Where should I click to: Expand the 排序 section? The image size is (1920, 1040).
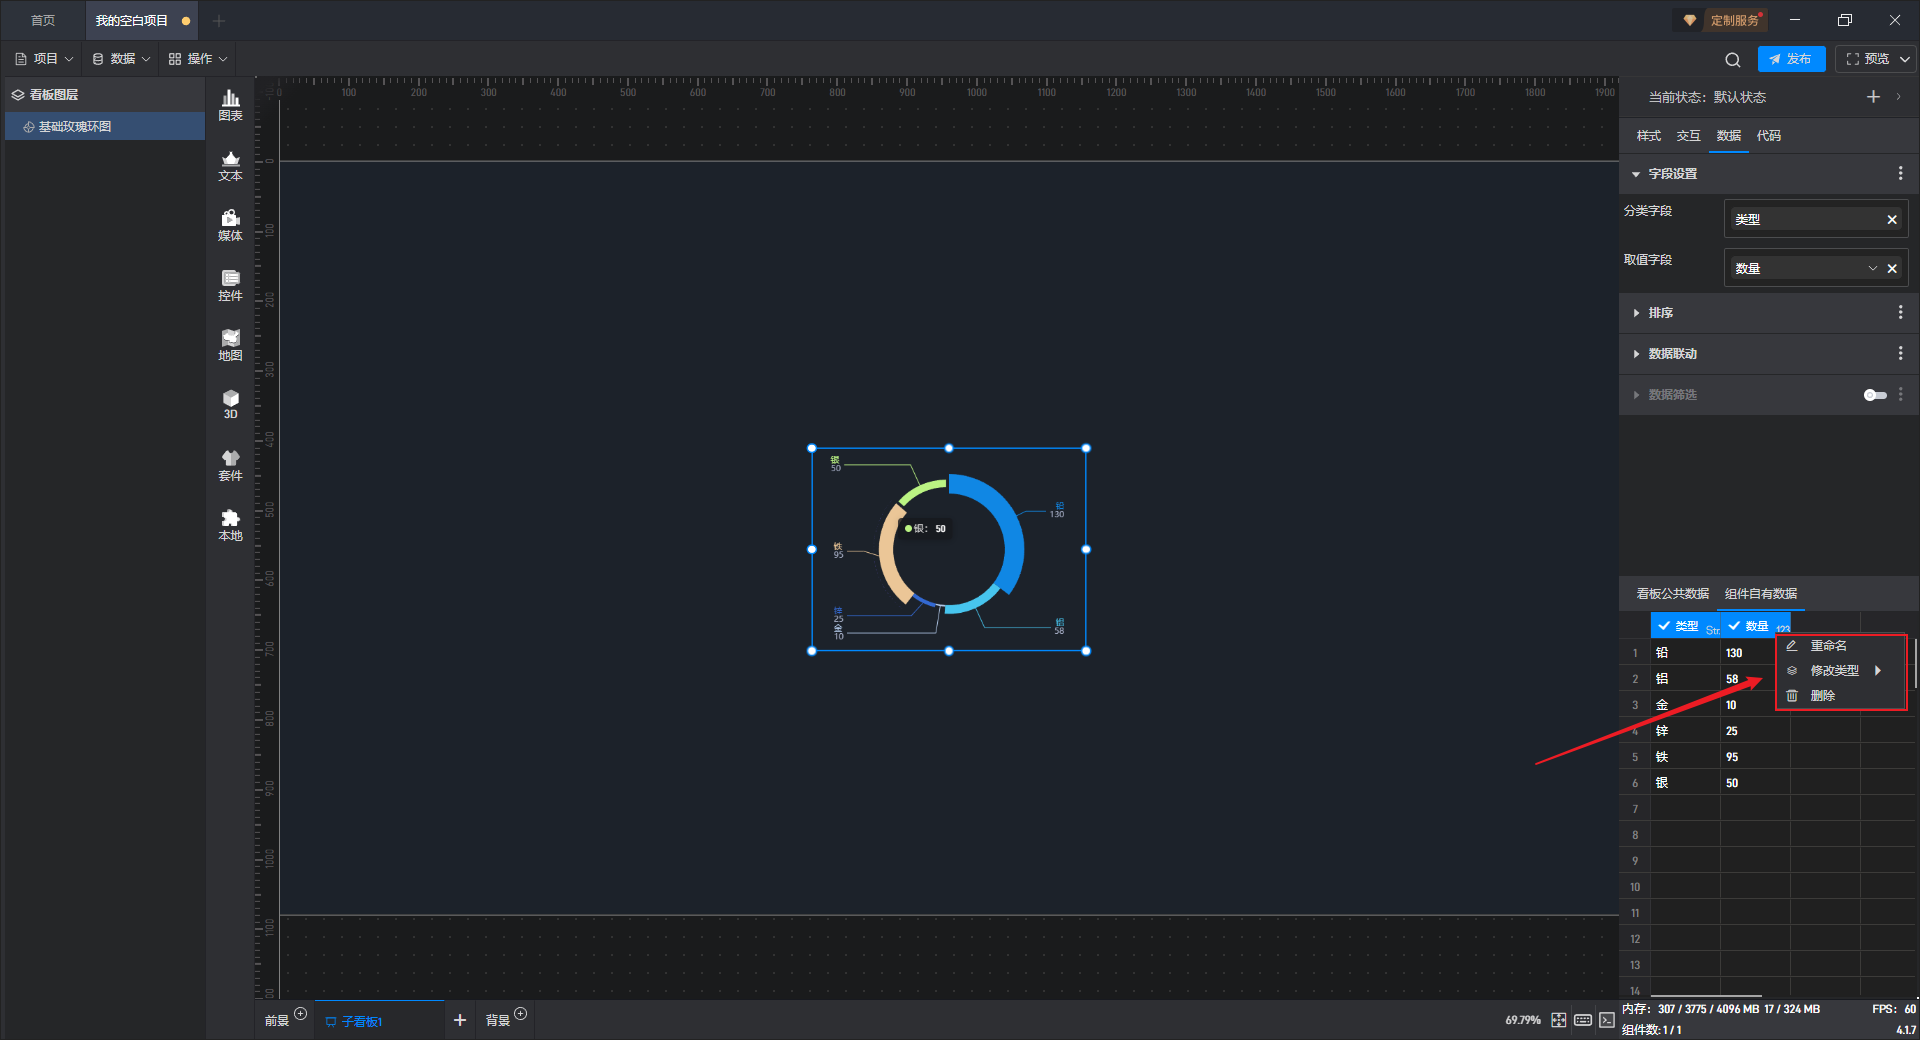1636,313
